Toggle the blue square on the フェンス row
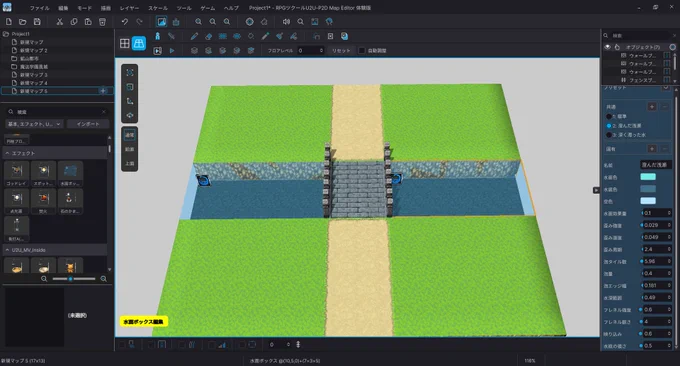Viewport: 680px width, 366px height. 667,80
